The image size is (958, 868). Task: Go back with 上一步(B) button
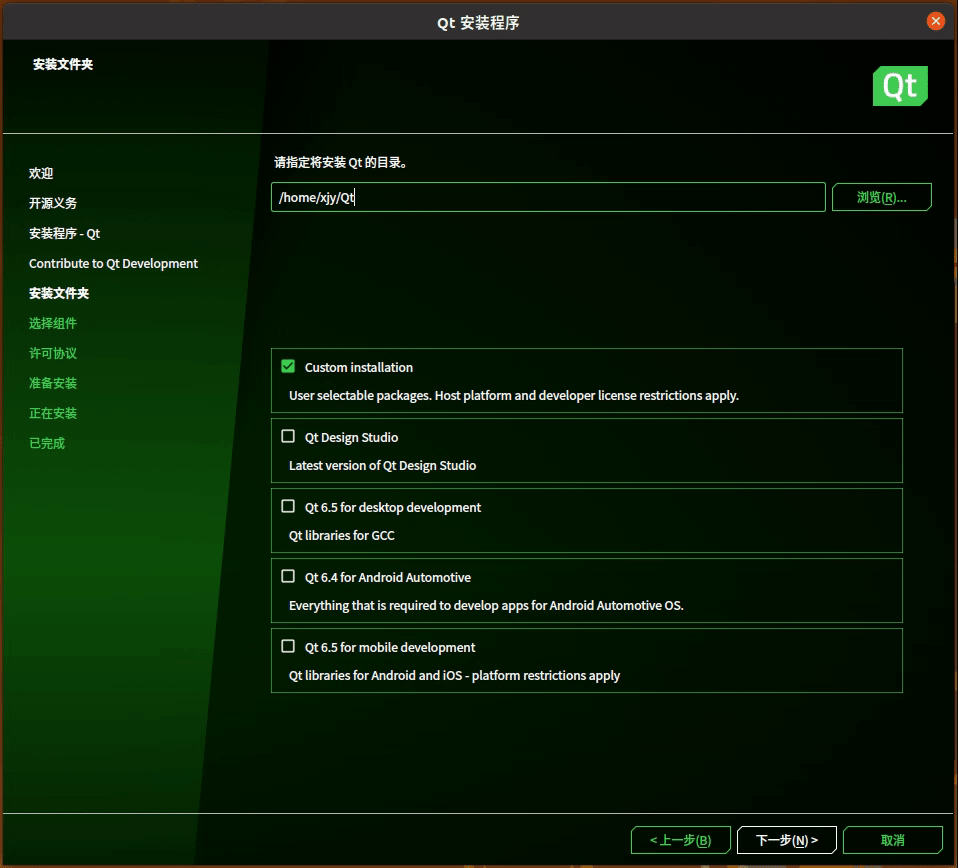point(681,841)
